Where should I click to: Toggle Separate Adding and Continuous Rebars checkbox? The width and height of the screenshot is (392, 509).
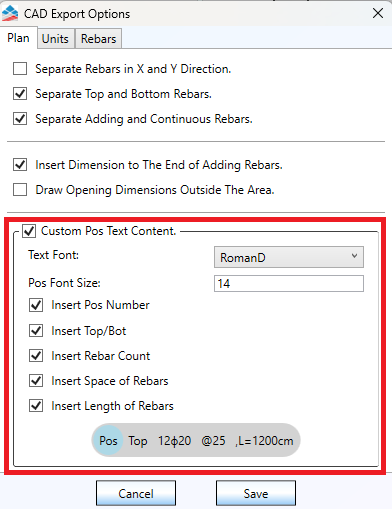[20, 119]
